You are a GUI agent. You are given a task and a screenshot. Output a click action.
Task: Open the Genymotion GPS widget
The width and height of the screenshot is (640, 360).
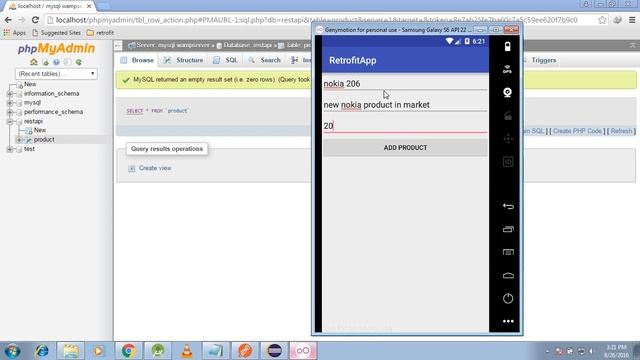click(x=507, y=69)
